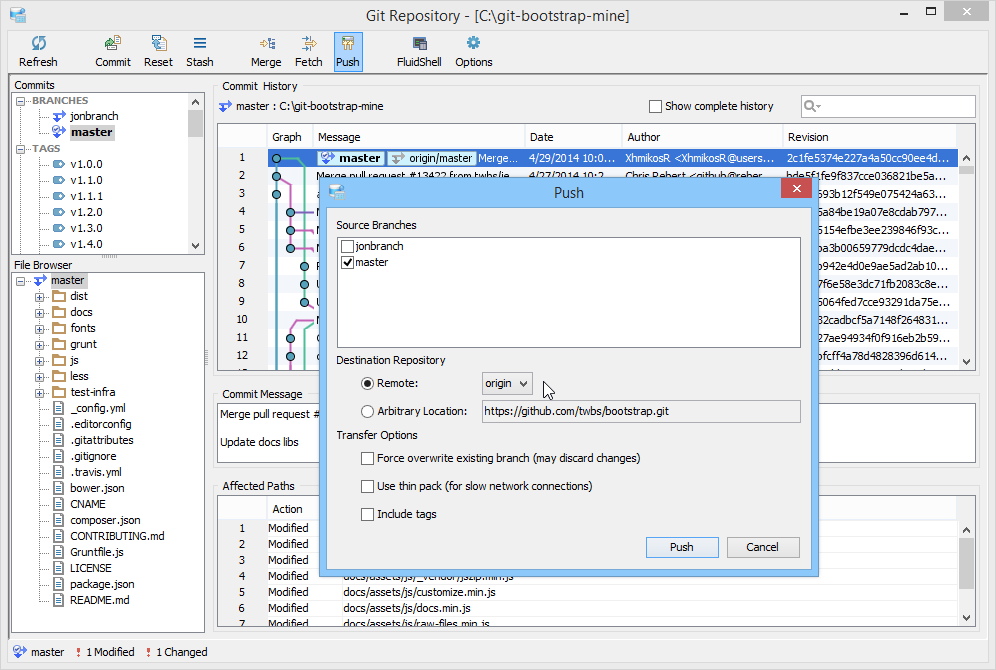Enable Force overwrite existing branch

(368, 458)
